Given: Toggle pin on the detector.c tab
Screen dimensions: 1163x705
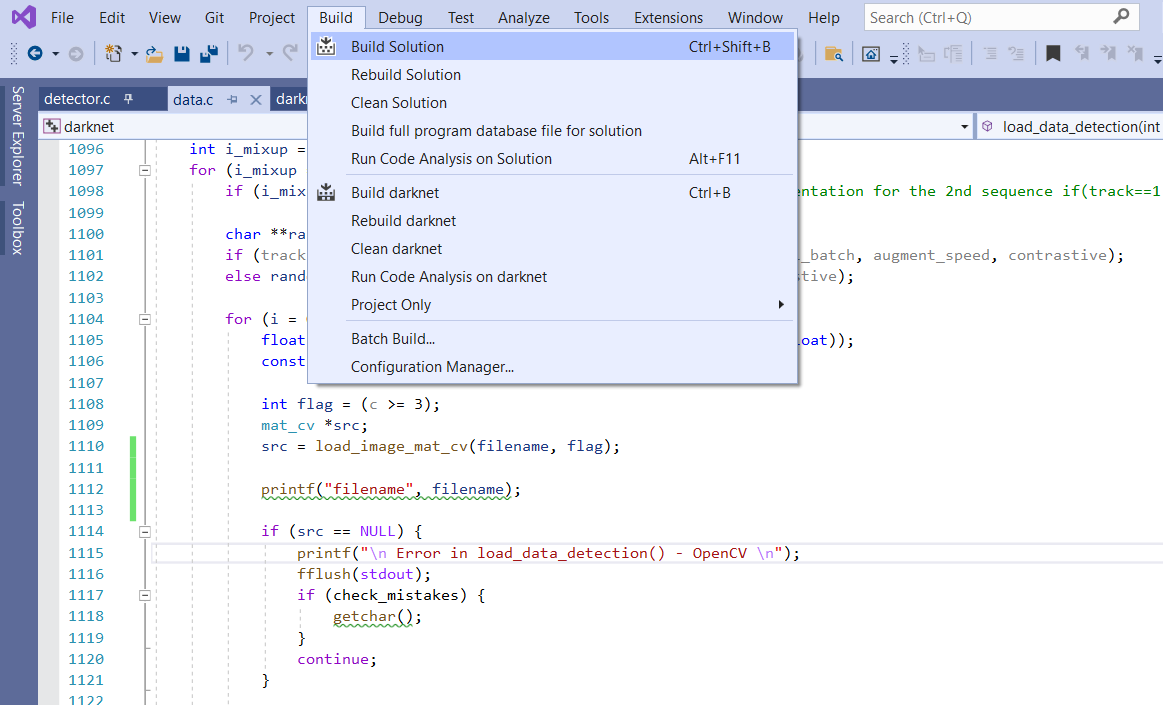Looking at the screenshot, I should point(128,99).
